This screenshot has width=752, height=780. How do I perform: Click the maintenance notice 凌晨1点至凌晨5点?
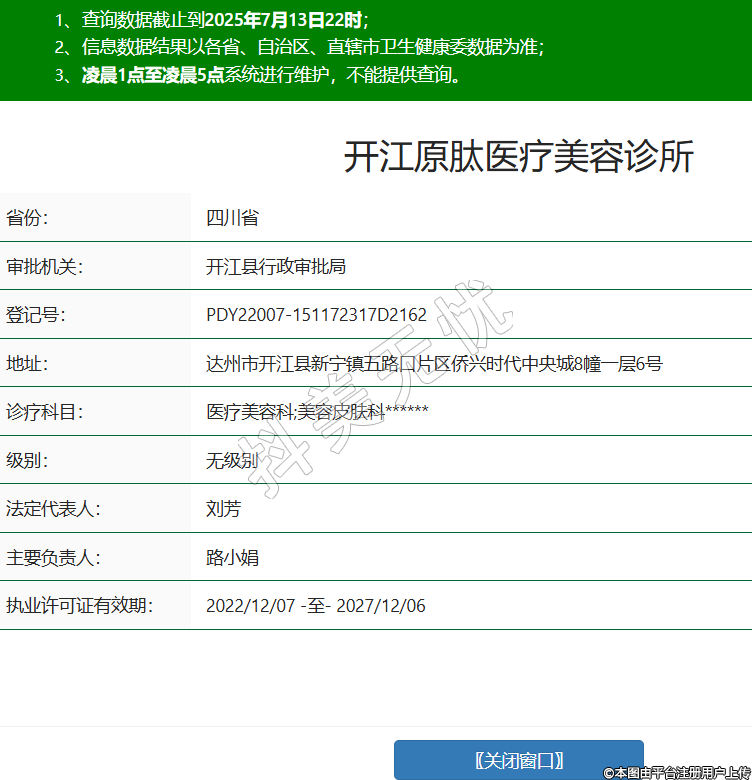[270, 74]
